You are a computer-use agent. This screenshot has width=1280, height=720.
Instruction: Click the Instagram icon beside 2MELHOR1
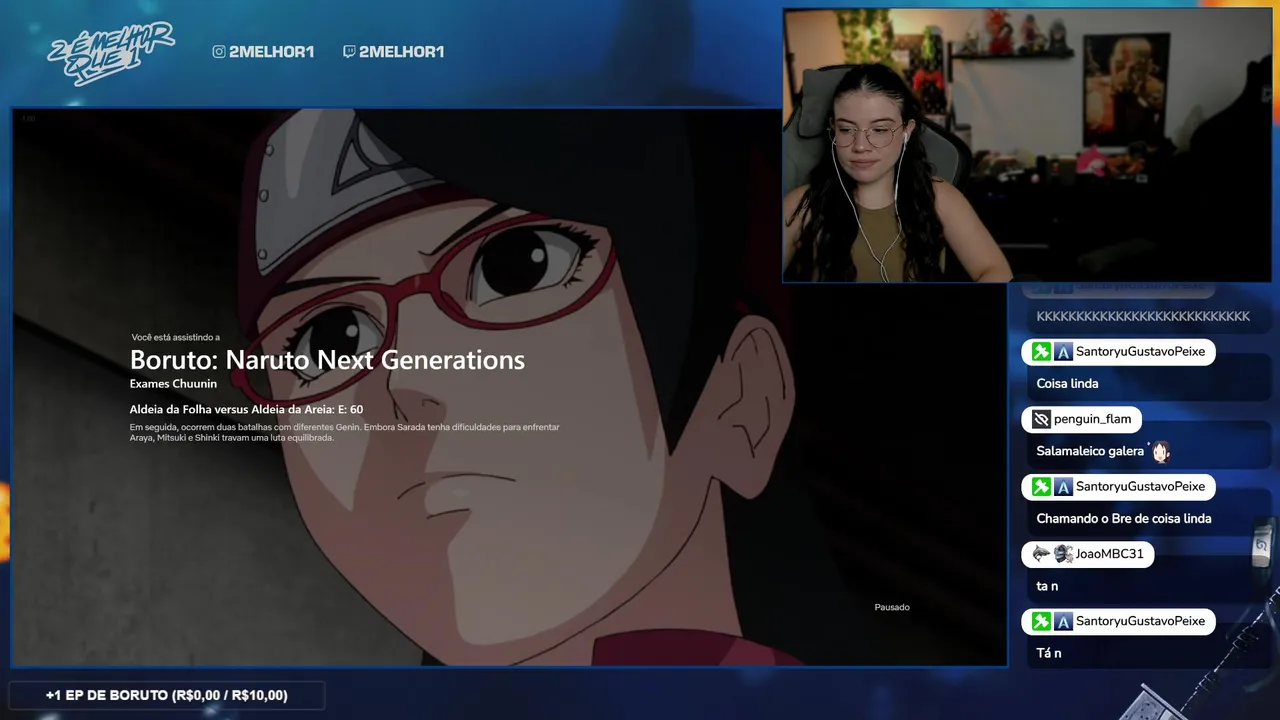219,52
